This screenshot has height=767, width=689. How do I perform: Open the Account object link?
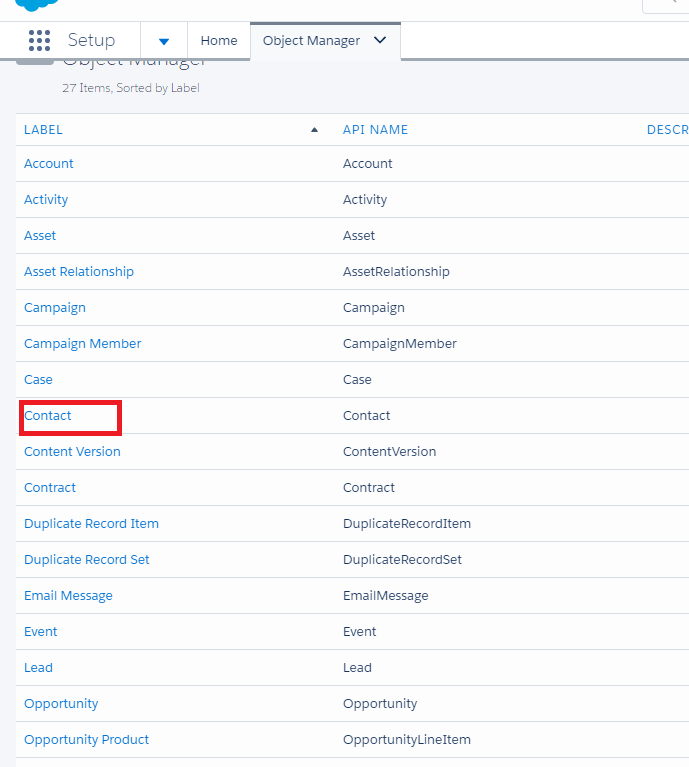(x=49, y=164)
